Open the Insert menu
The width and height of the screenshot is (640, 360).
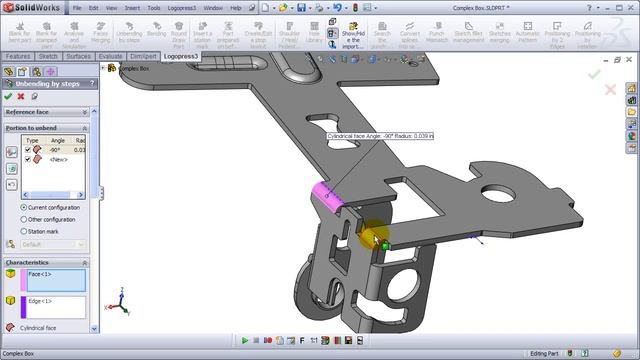coord(132,8)
